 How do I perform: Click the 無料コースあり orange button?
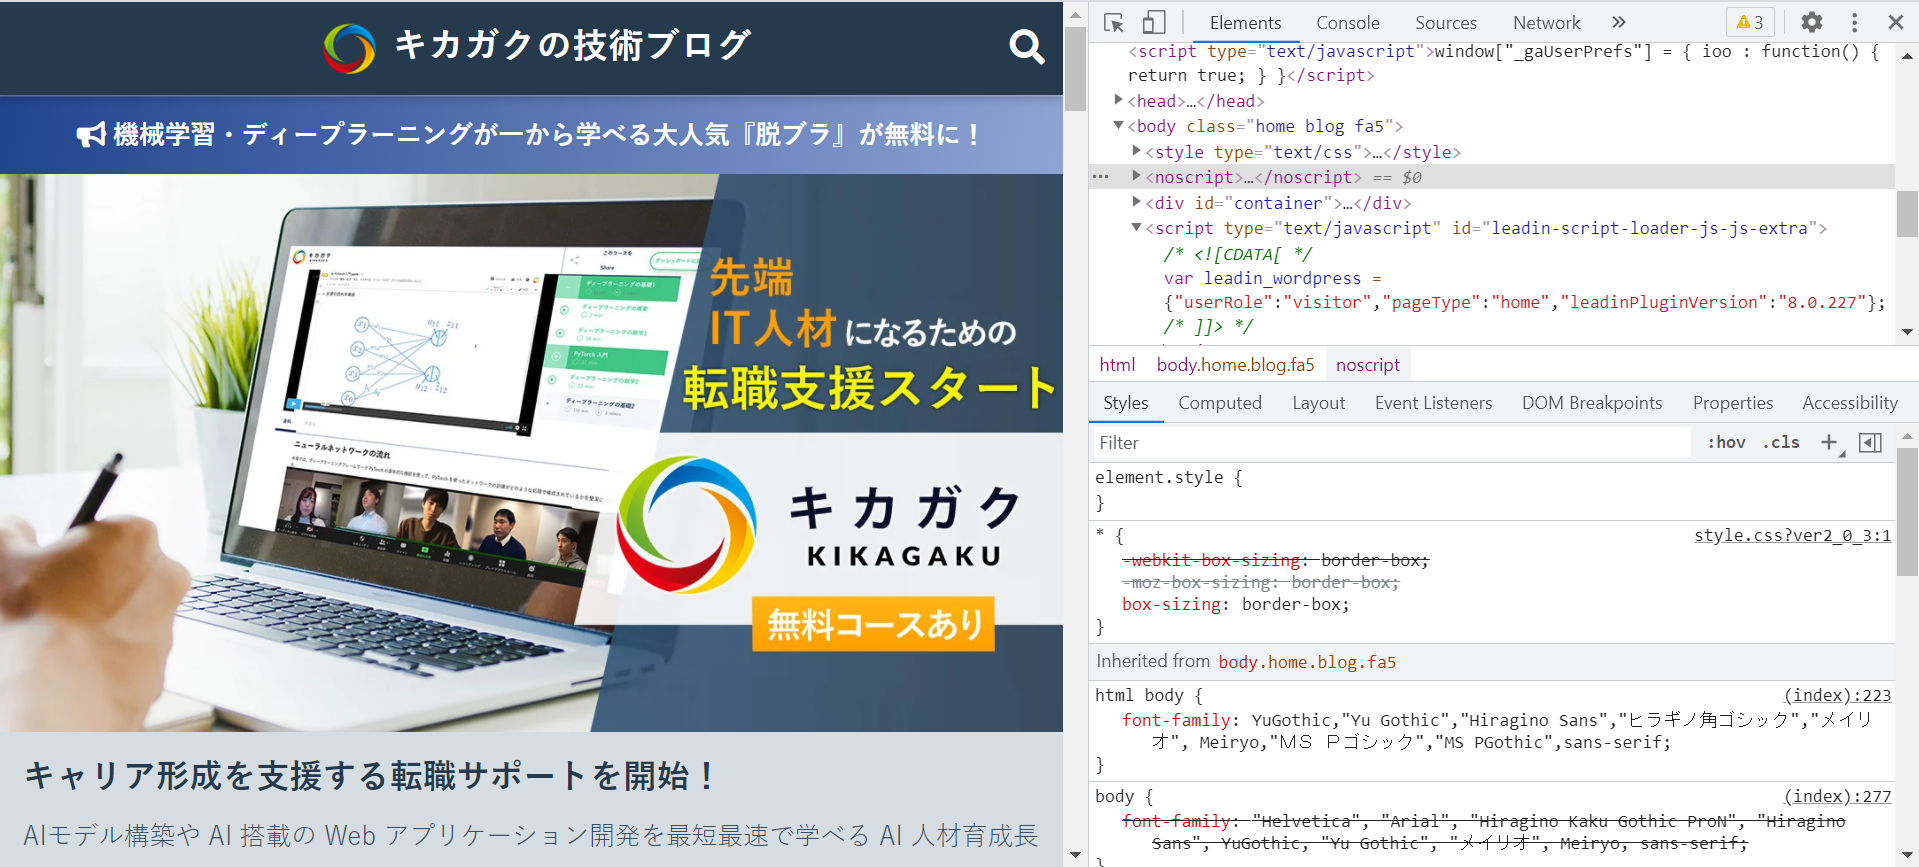point(874,624)
